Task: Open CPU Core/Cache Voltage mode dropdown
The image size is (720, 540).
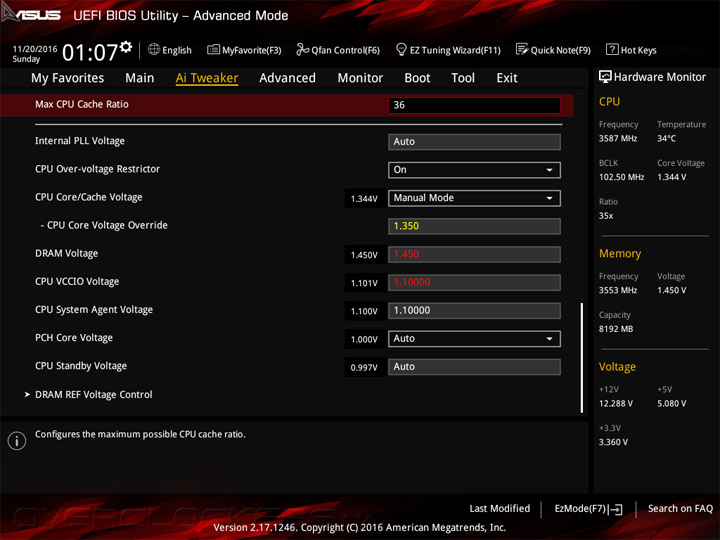Action: point(474,198)
